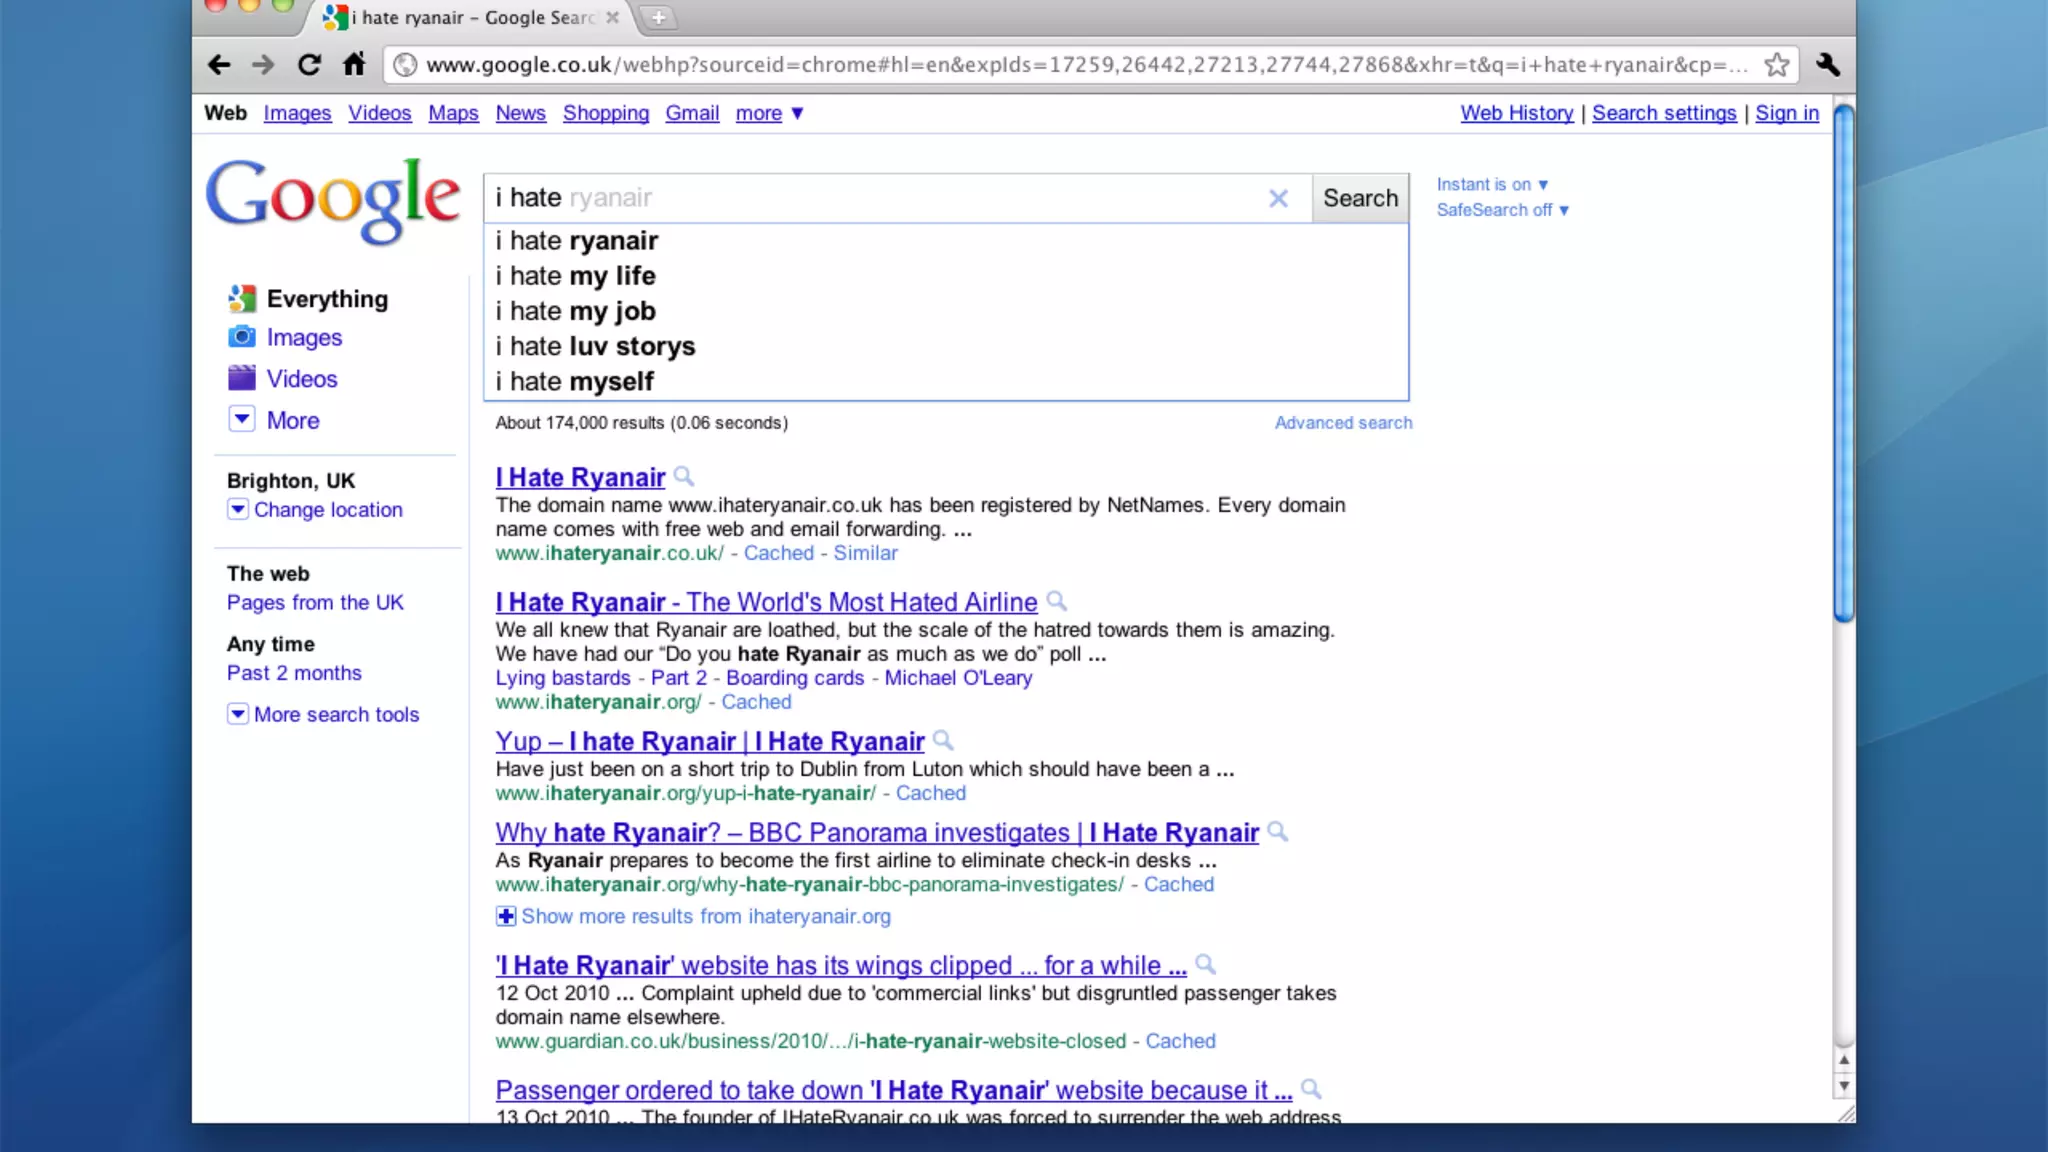Click the home icon in toolbar
This screenshot has width=2048, height=1152.
[x=354, y=65]
